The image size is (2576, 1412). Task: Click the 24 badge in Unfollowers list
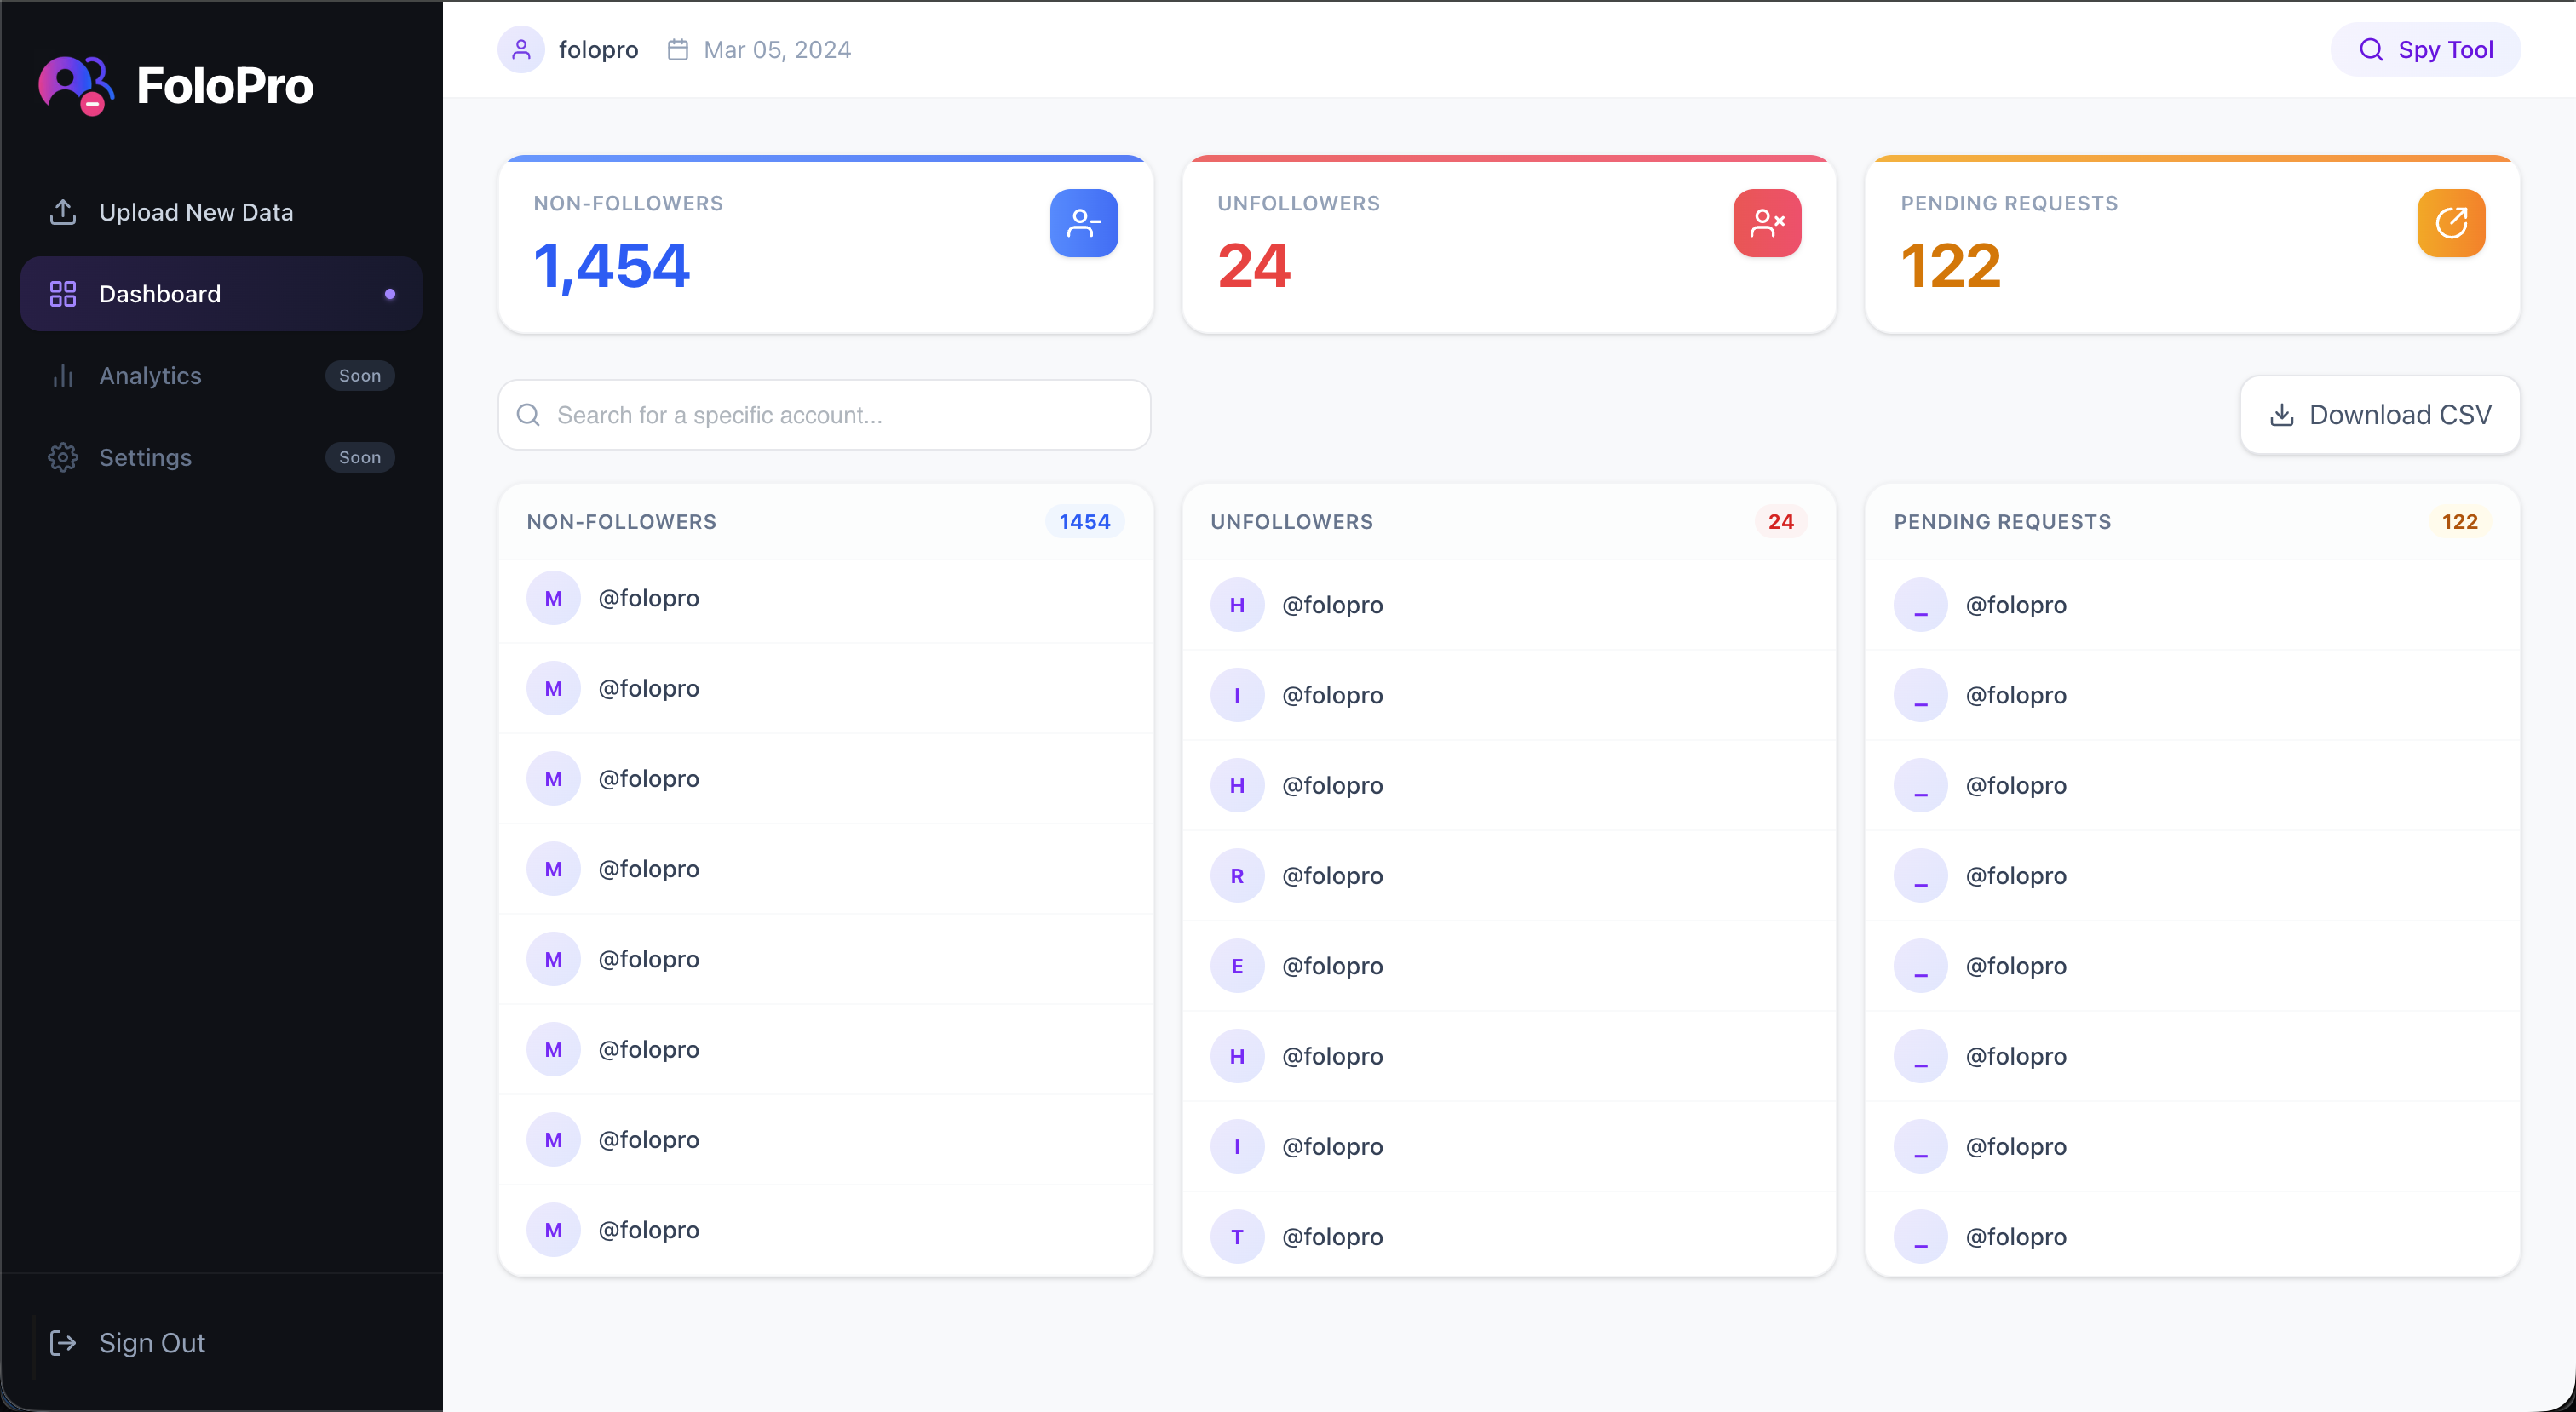1781,522
